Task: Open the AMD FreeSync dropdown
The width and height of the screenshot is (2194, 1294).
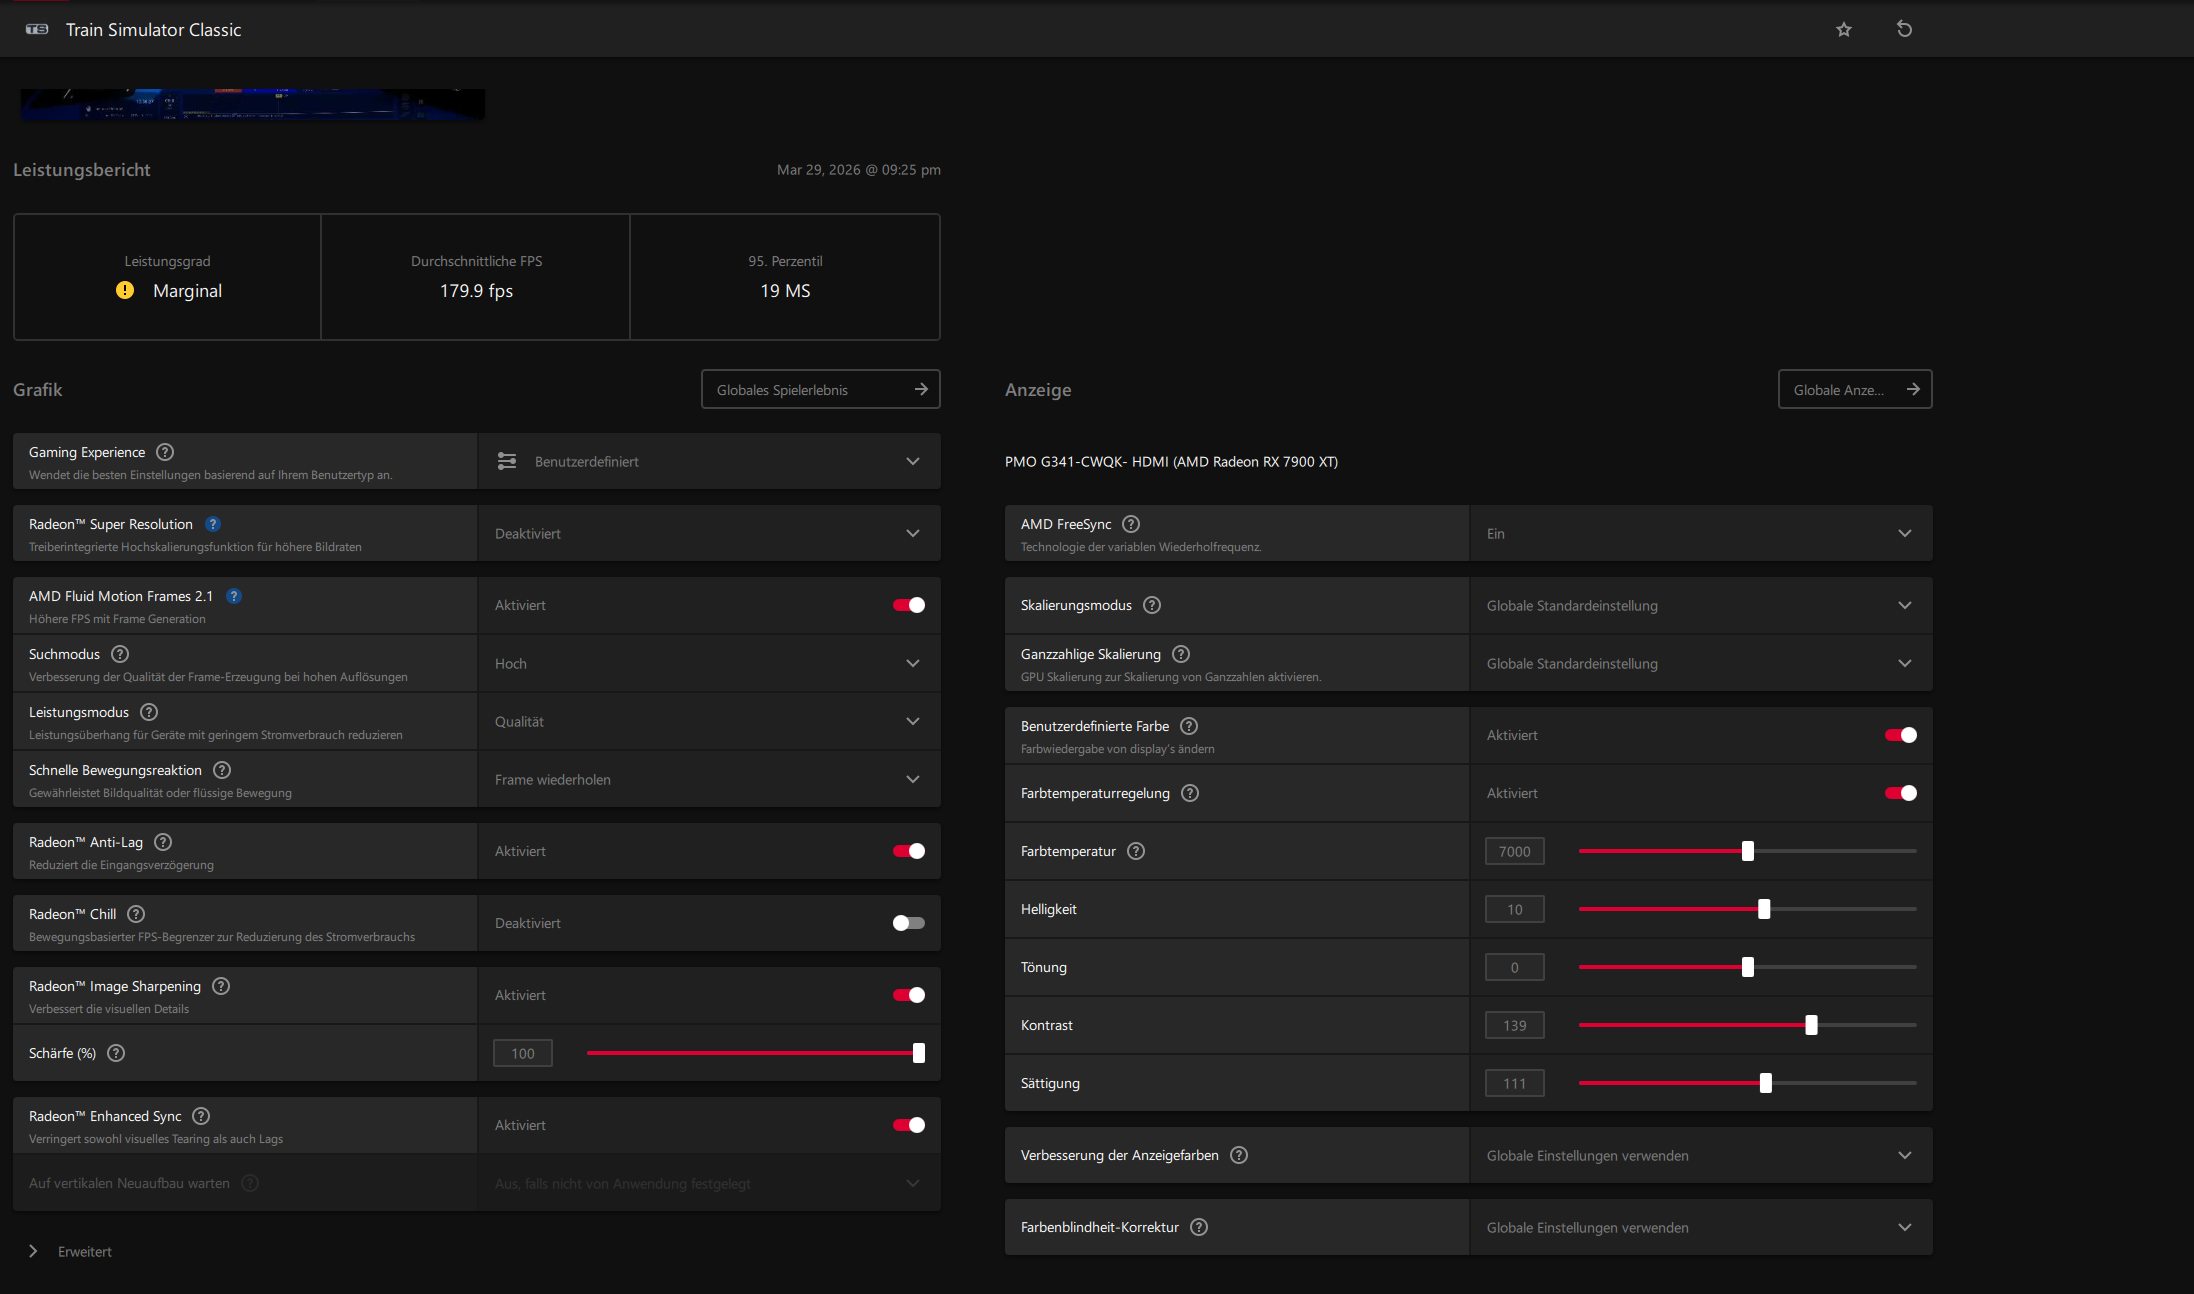Action: tap(1700, 533)
